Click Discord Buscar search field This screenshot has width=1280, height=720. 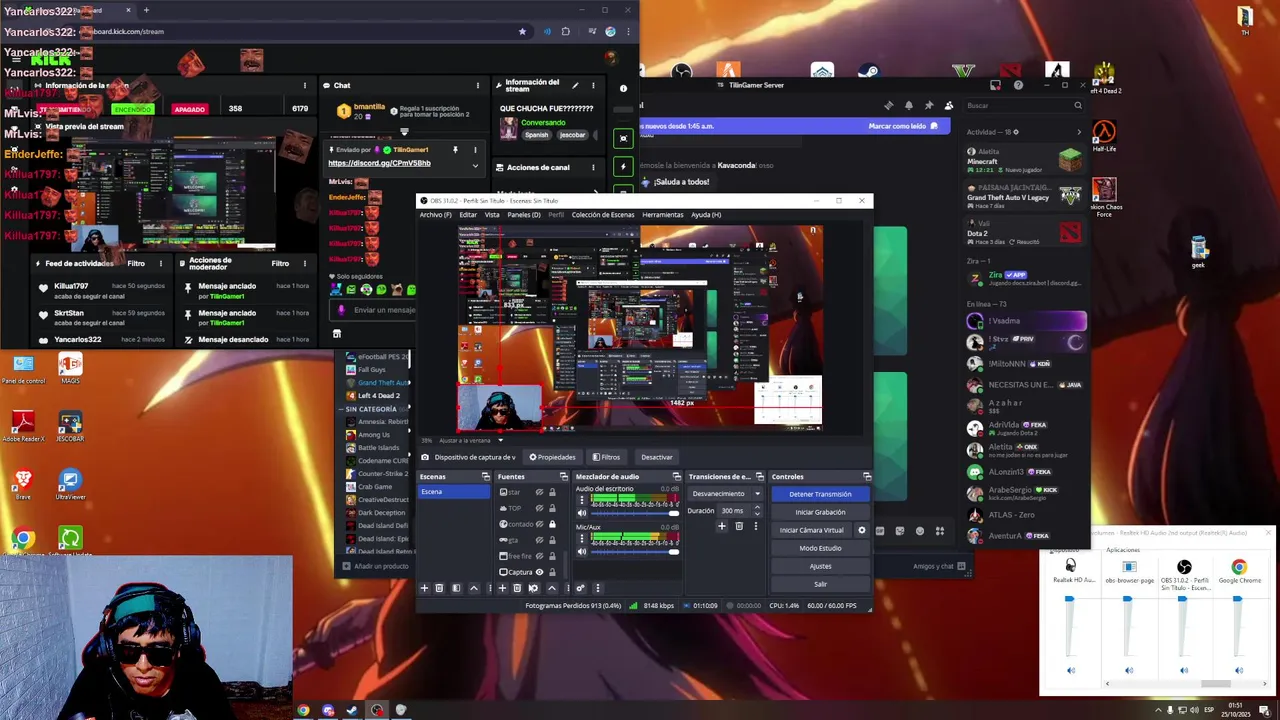point(1024,105)
